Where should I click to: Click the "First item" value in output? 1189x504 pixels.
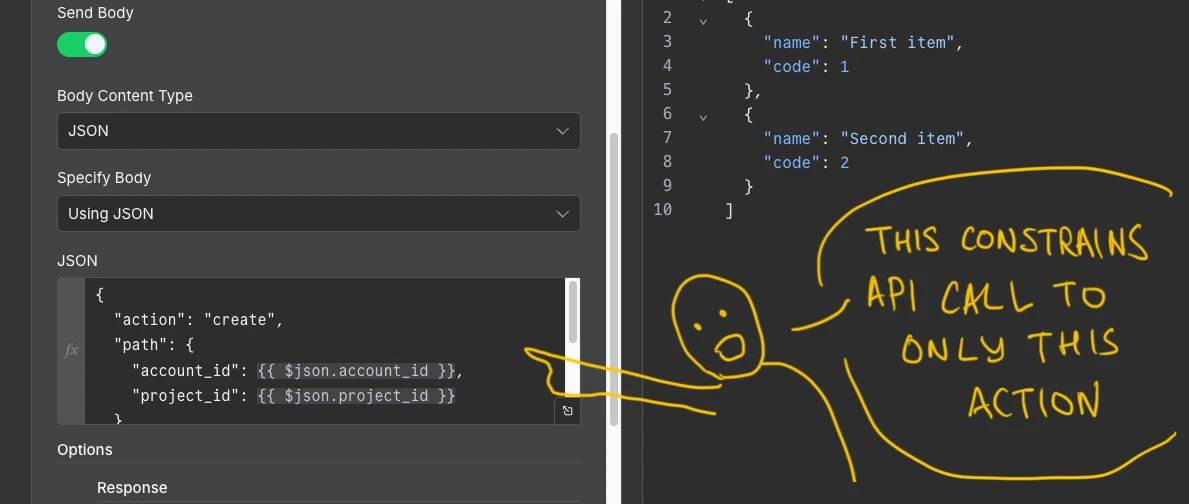[x=899, y=43]
